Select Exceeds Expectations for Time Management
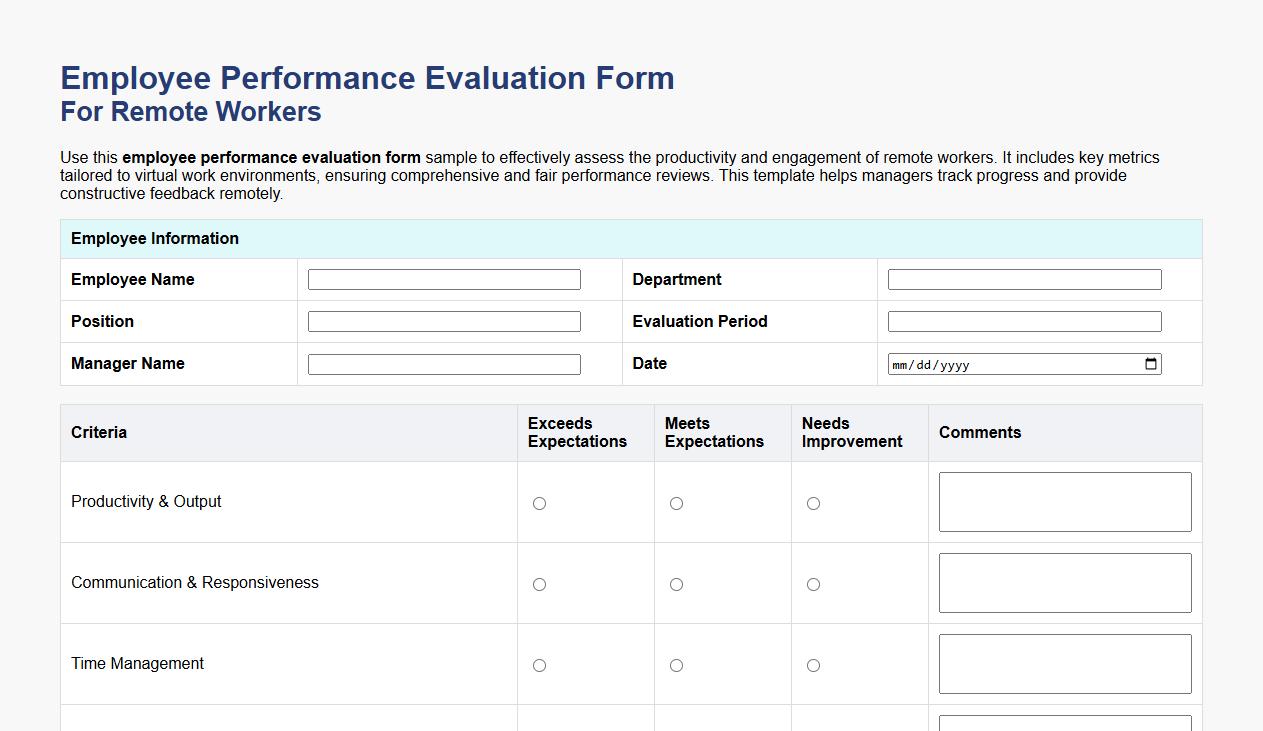 [539, 665]
